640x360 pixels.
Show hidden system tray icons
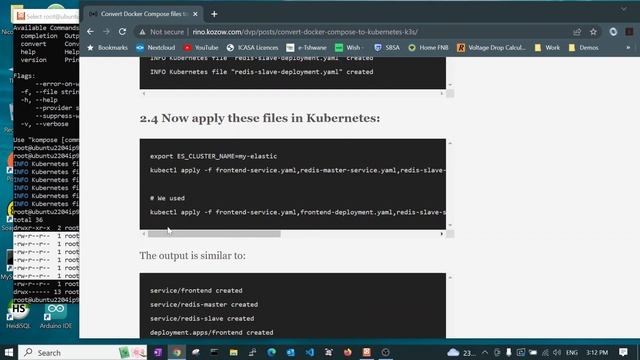484,352
